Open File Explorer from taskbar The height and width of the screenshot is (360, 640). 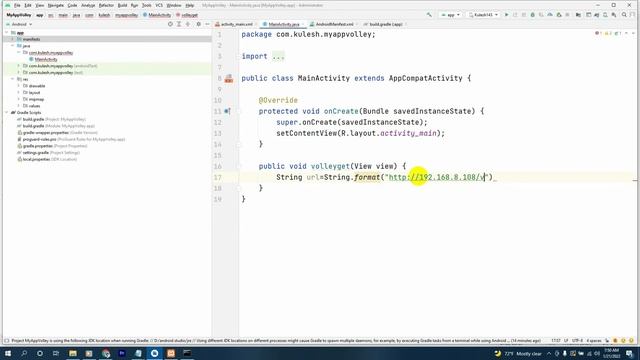[73, 353]
